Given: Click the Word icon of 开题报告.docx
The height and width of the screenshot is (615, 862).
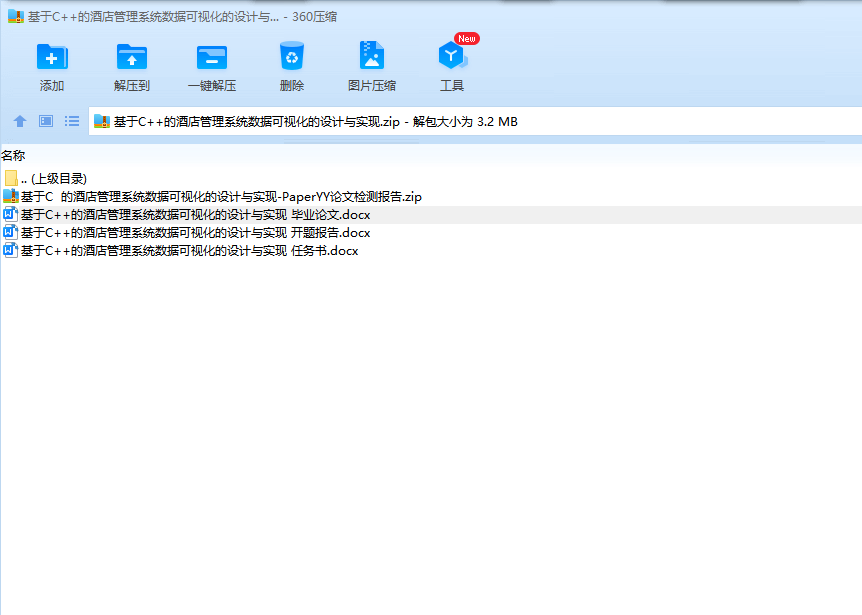Looking at the screenshot, I should coord(10,232).
